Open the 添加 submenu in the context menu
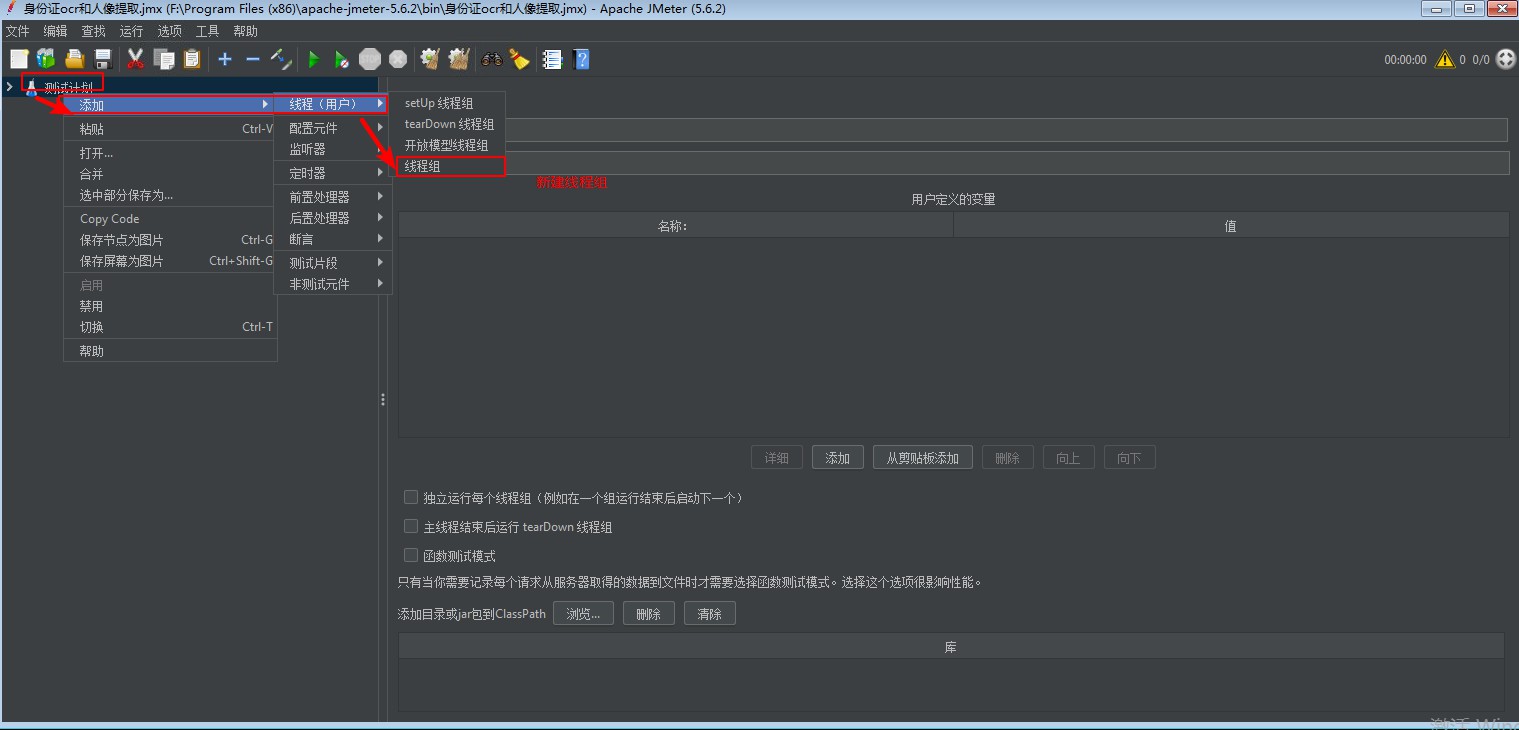1519x730 pixels. [170, 105]
